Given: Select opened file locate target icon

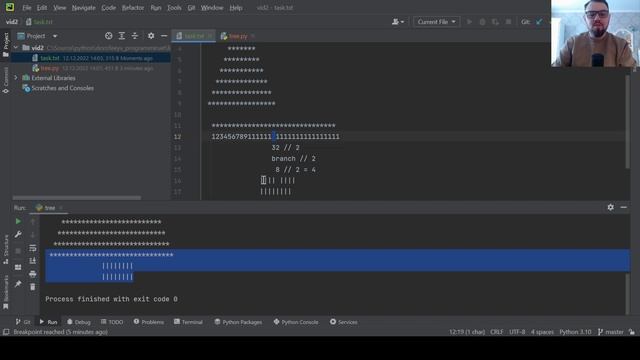Looking at the screenshot, I should click(109, 36).
